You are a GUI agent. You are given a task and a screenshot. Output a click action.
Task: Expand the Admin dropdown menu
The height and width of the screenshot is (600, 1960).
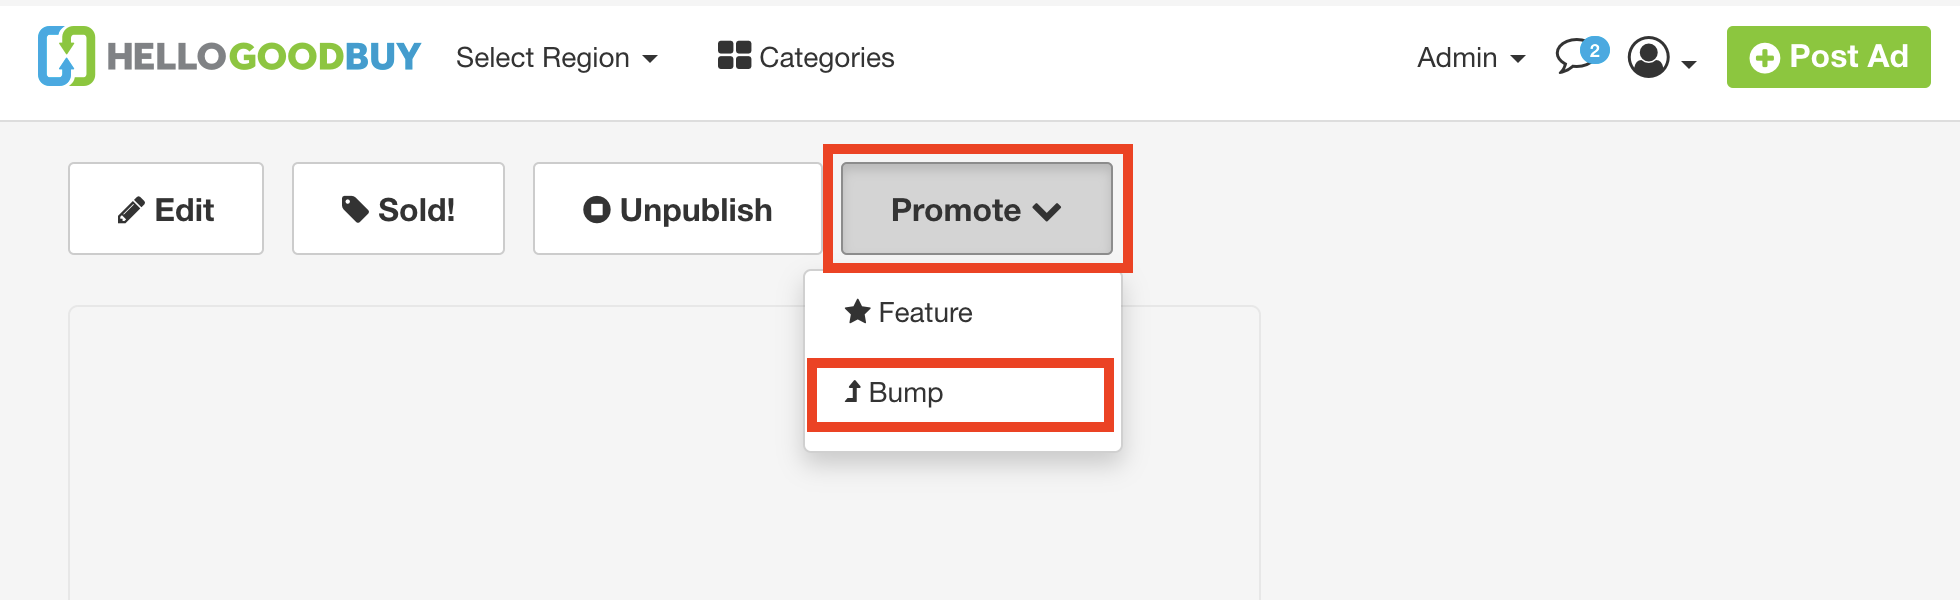(1470, 58)
